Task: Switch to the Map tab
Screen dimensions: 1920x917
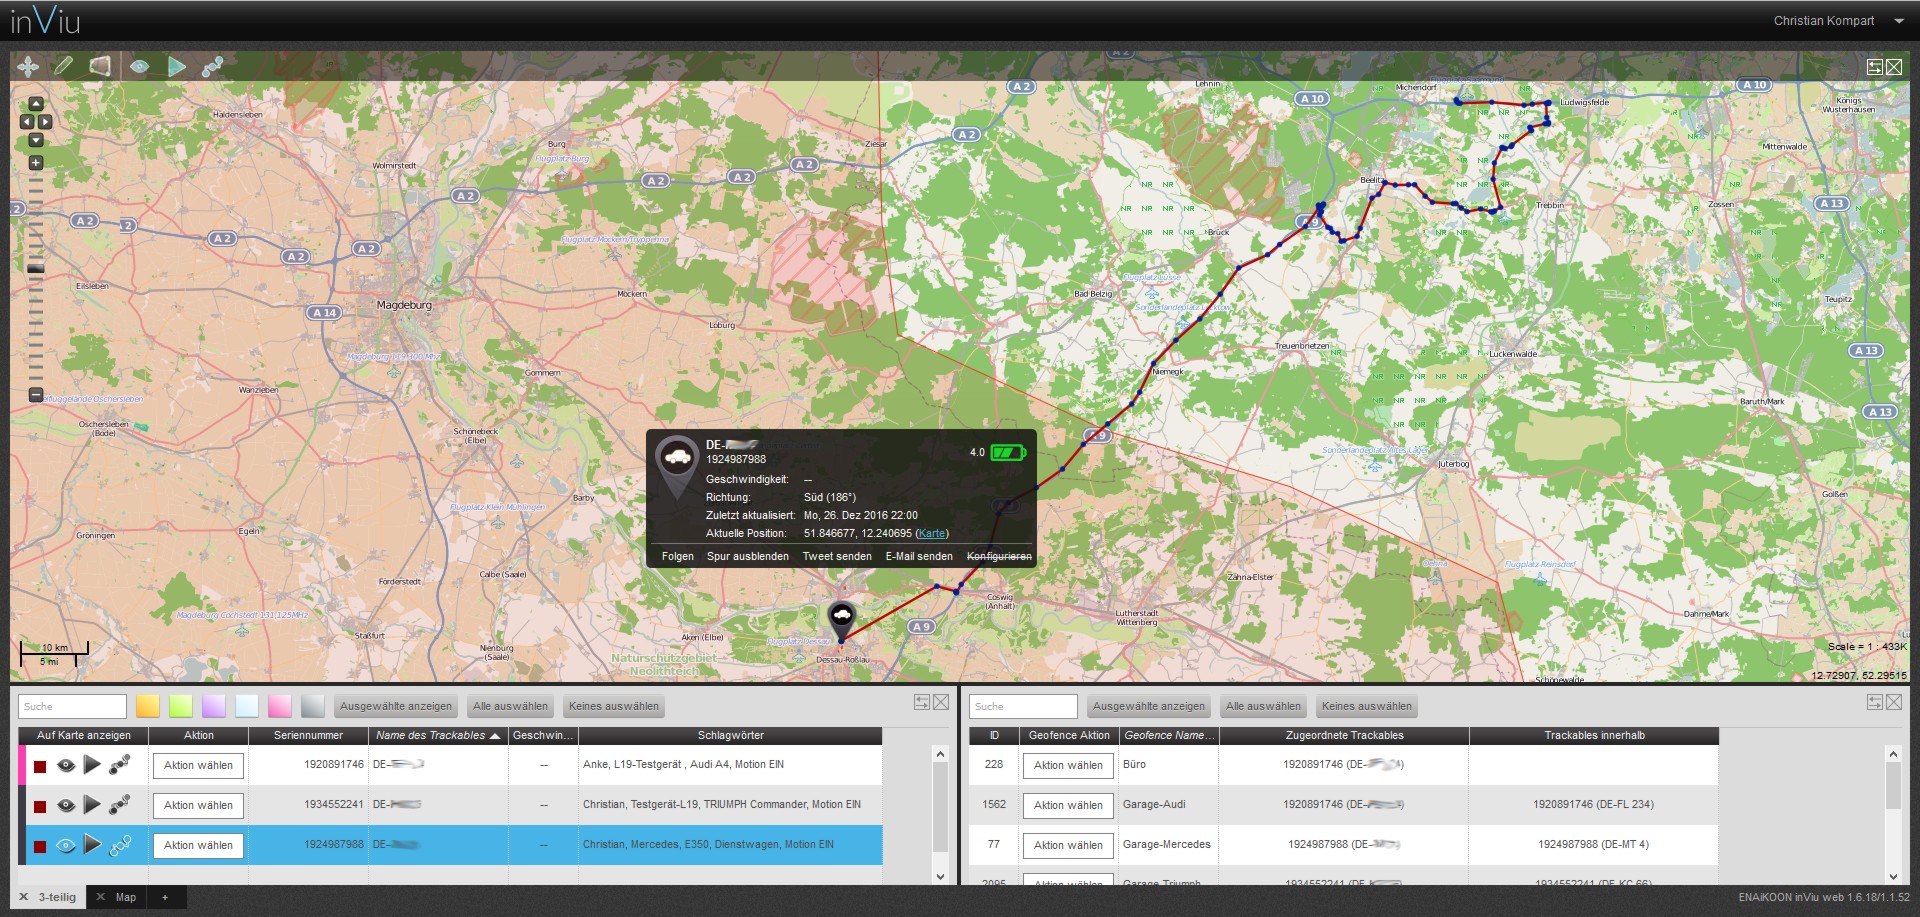Action: [x=126, y=897]
